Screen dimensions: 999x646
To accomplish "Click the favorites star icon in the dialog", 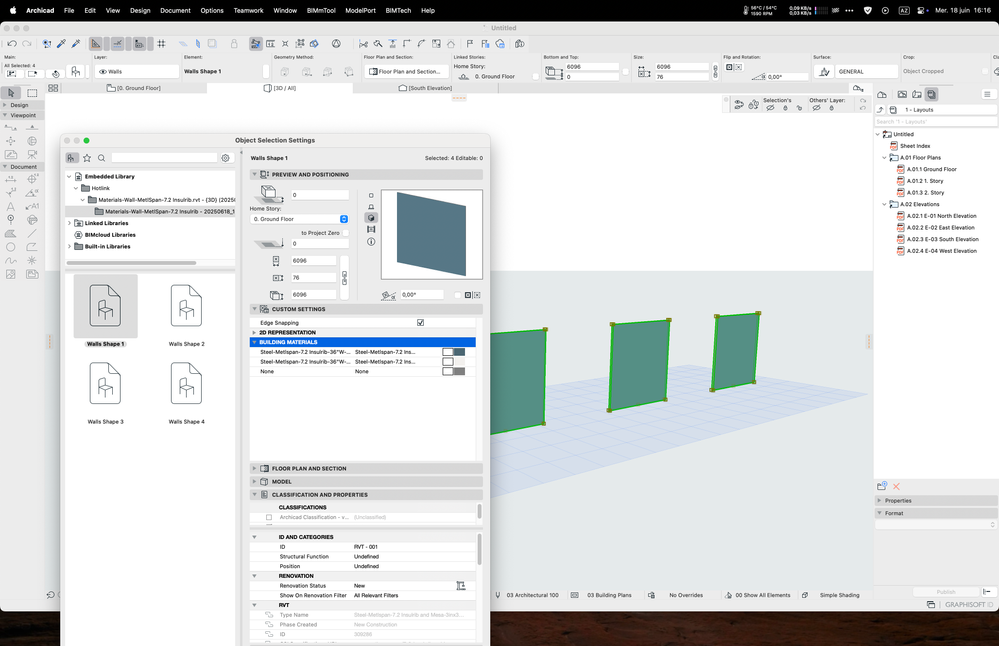I will click(87, 158).
